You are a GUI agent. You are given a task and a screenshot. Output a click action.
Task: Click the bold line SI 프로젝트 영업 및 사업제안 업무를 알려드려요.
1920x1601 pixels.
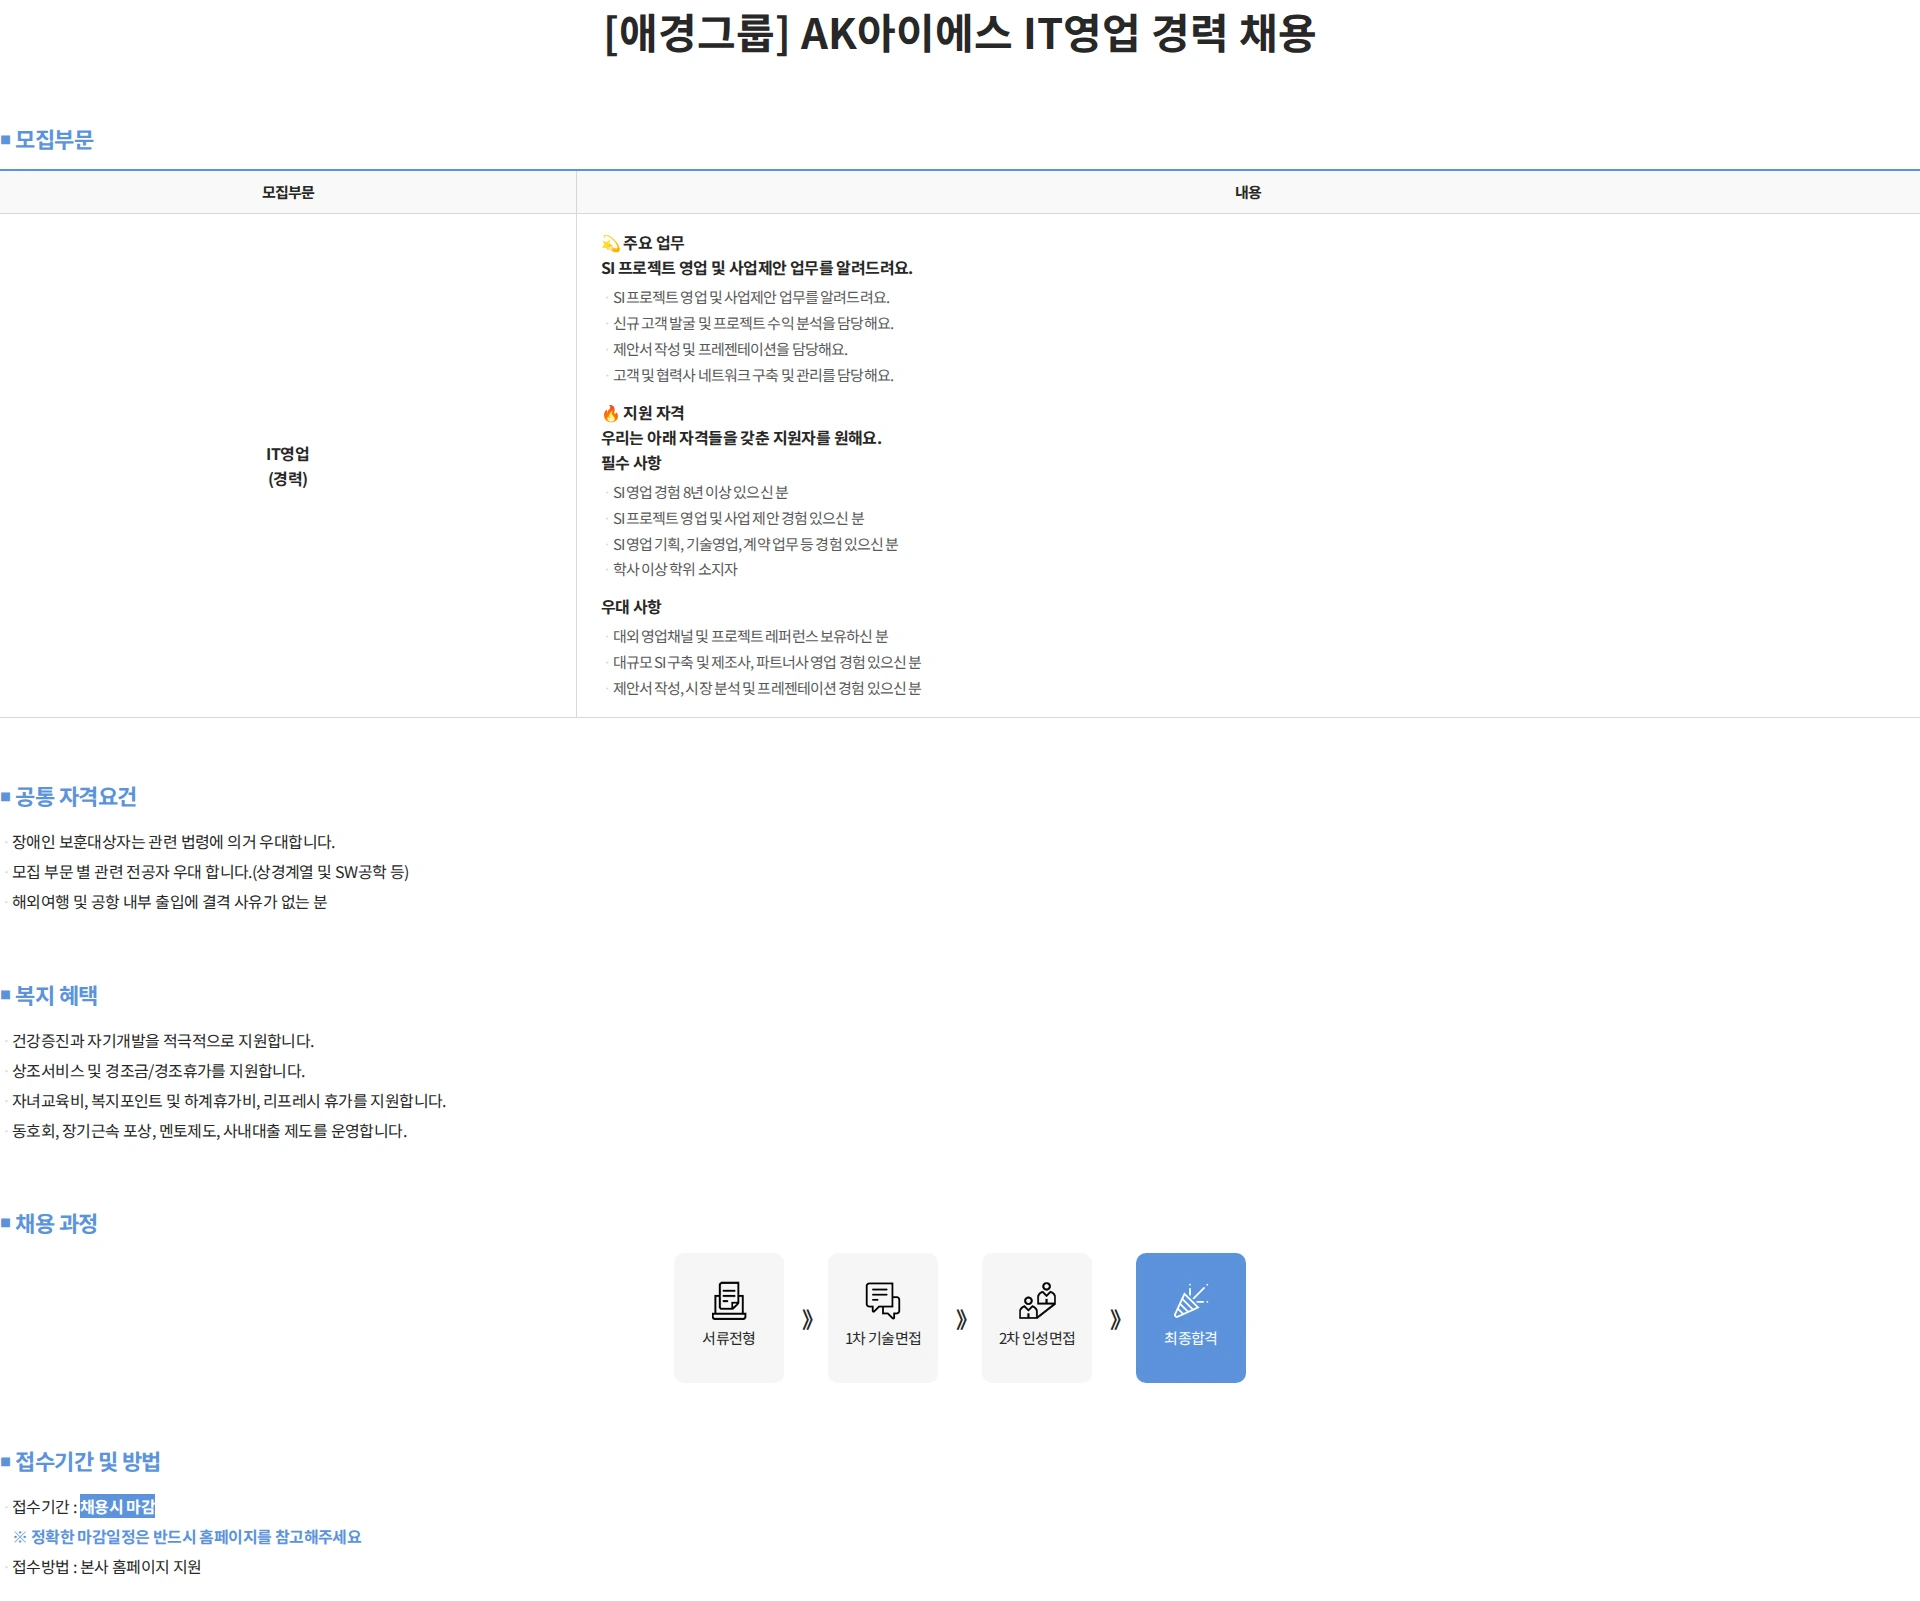[x=757, y=268]
